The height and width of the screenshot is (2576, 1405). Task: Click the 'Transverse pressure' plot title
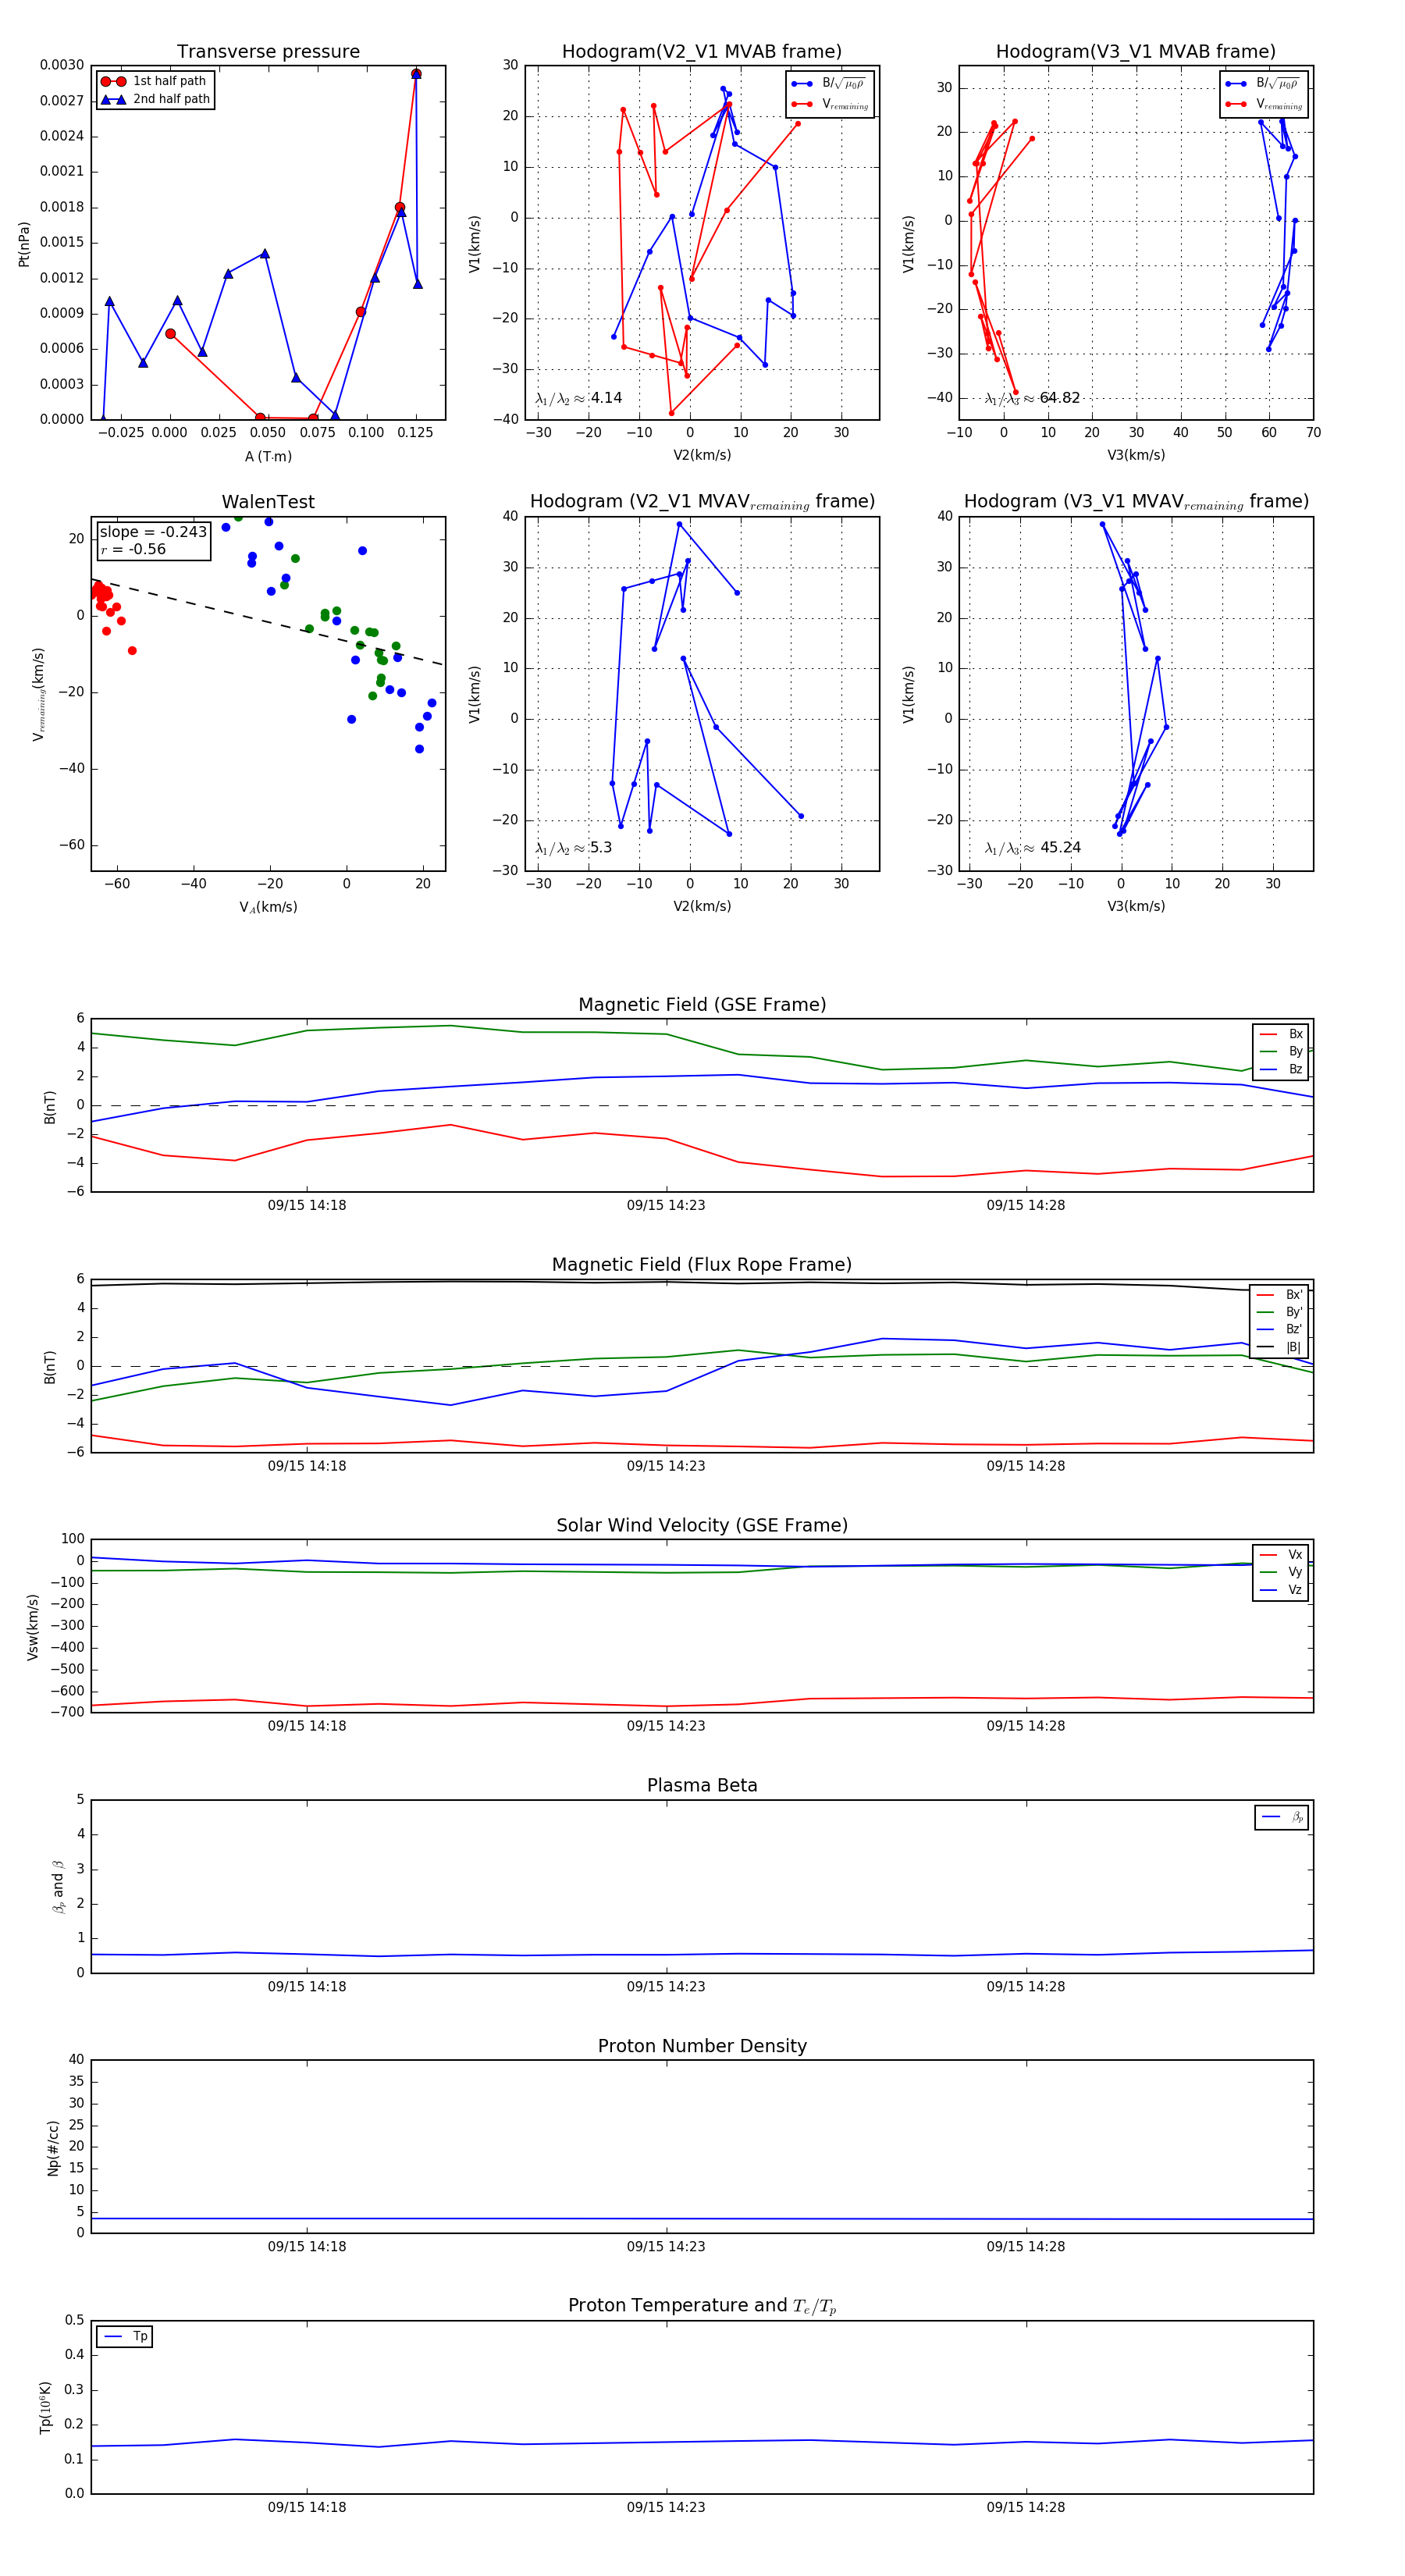(x=268, y=52)
